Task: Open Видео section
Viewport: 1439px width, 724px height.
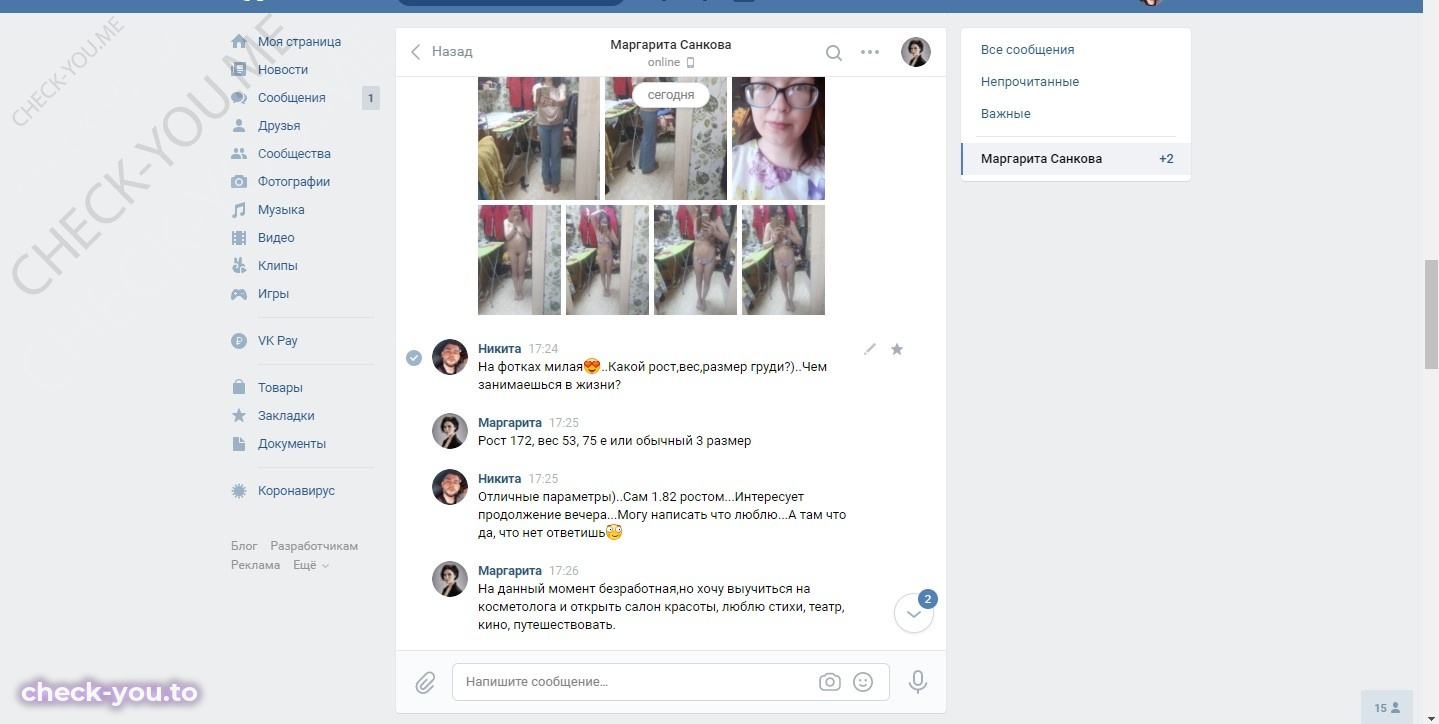Action: [x=276, y=238]
